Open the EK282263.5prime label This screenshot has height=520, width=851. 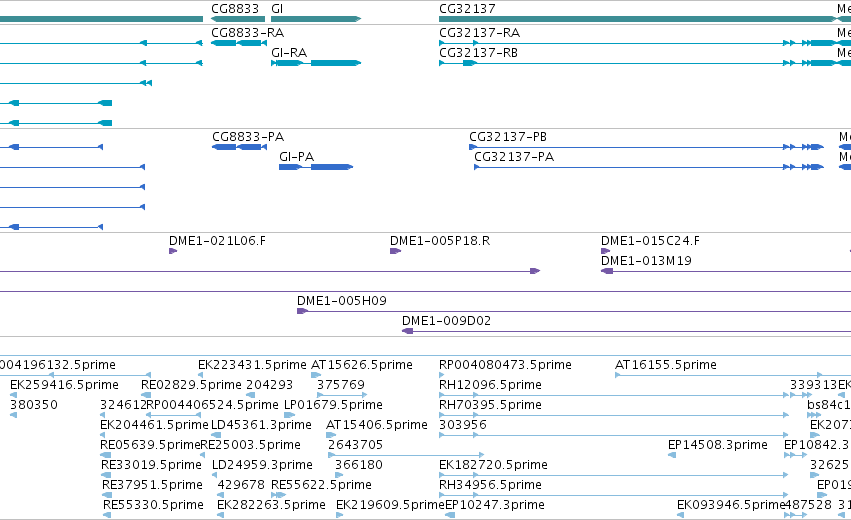[x=271, y=505]
